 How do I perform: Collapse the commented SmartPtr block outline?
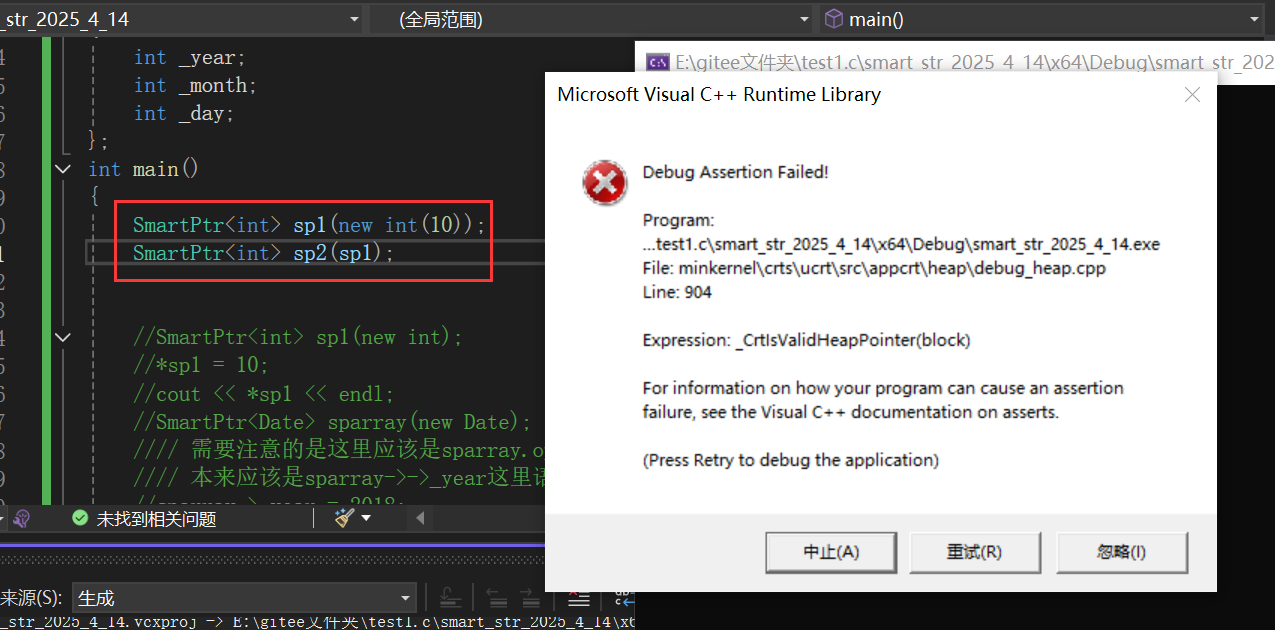(x=63, y=338)
